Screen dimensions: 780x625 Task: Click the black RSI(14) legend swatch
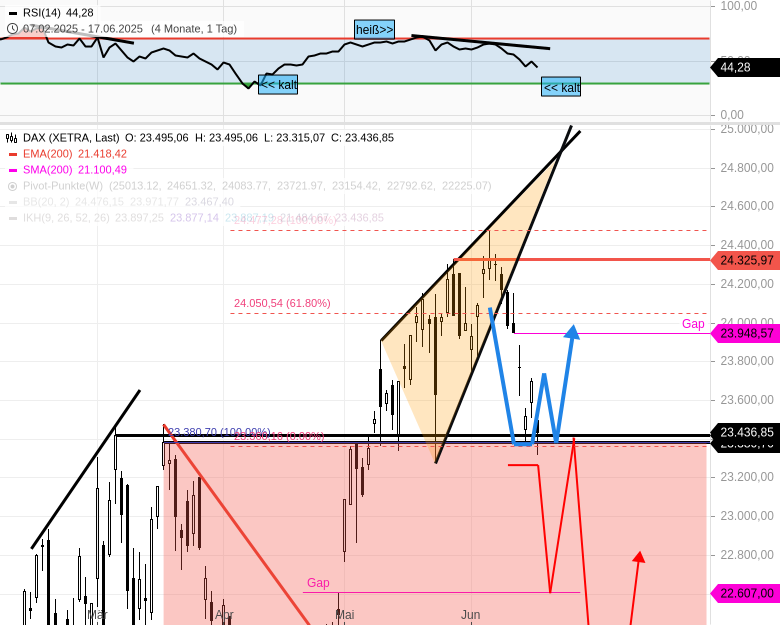(12, 13)
